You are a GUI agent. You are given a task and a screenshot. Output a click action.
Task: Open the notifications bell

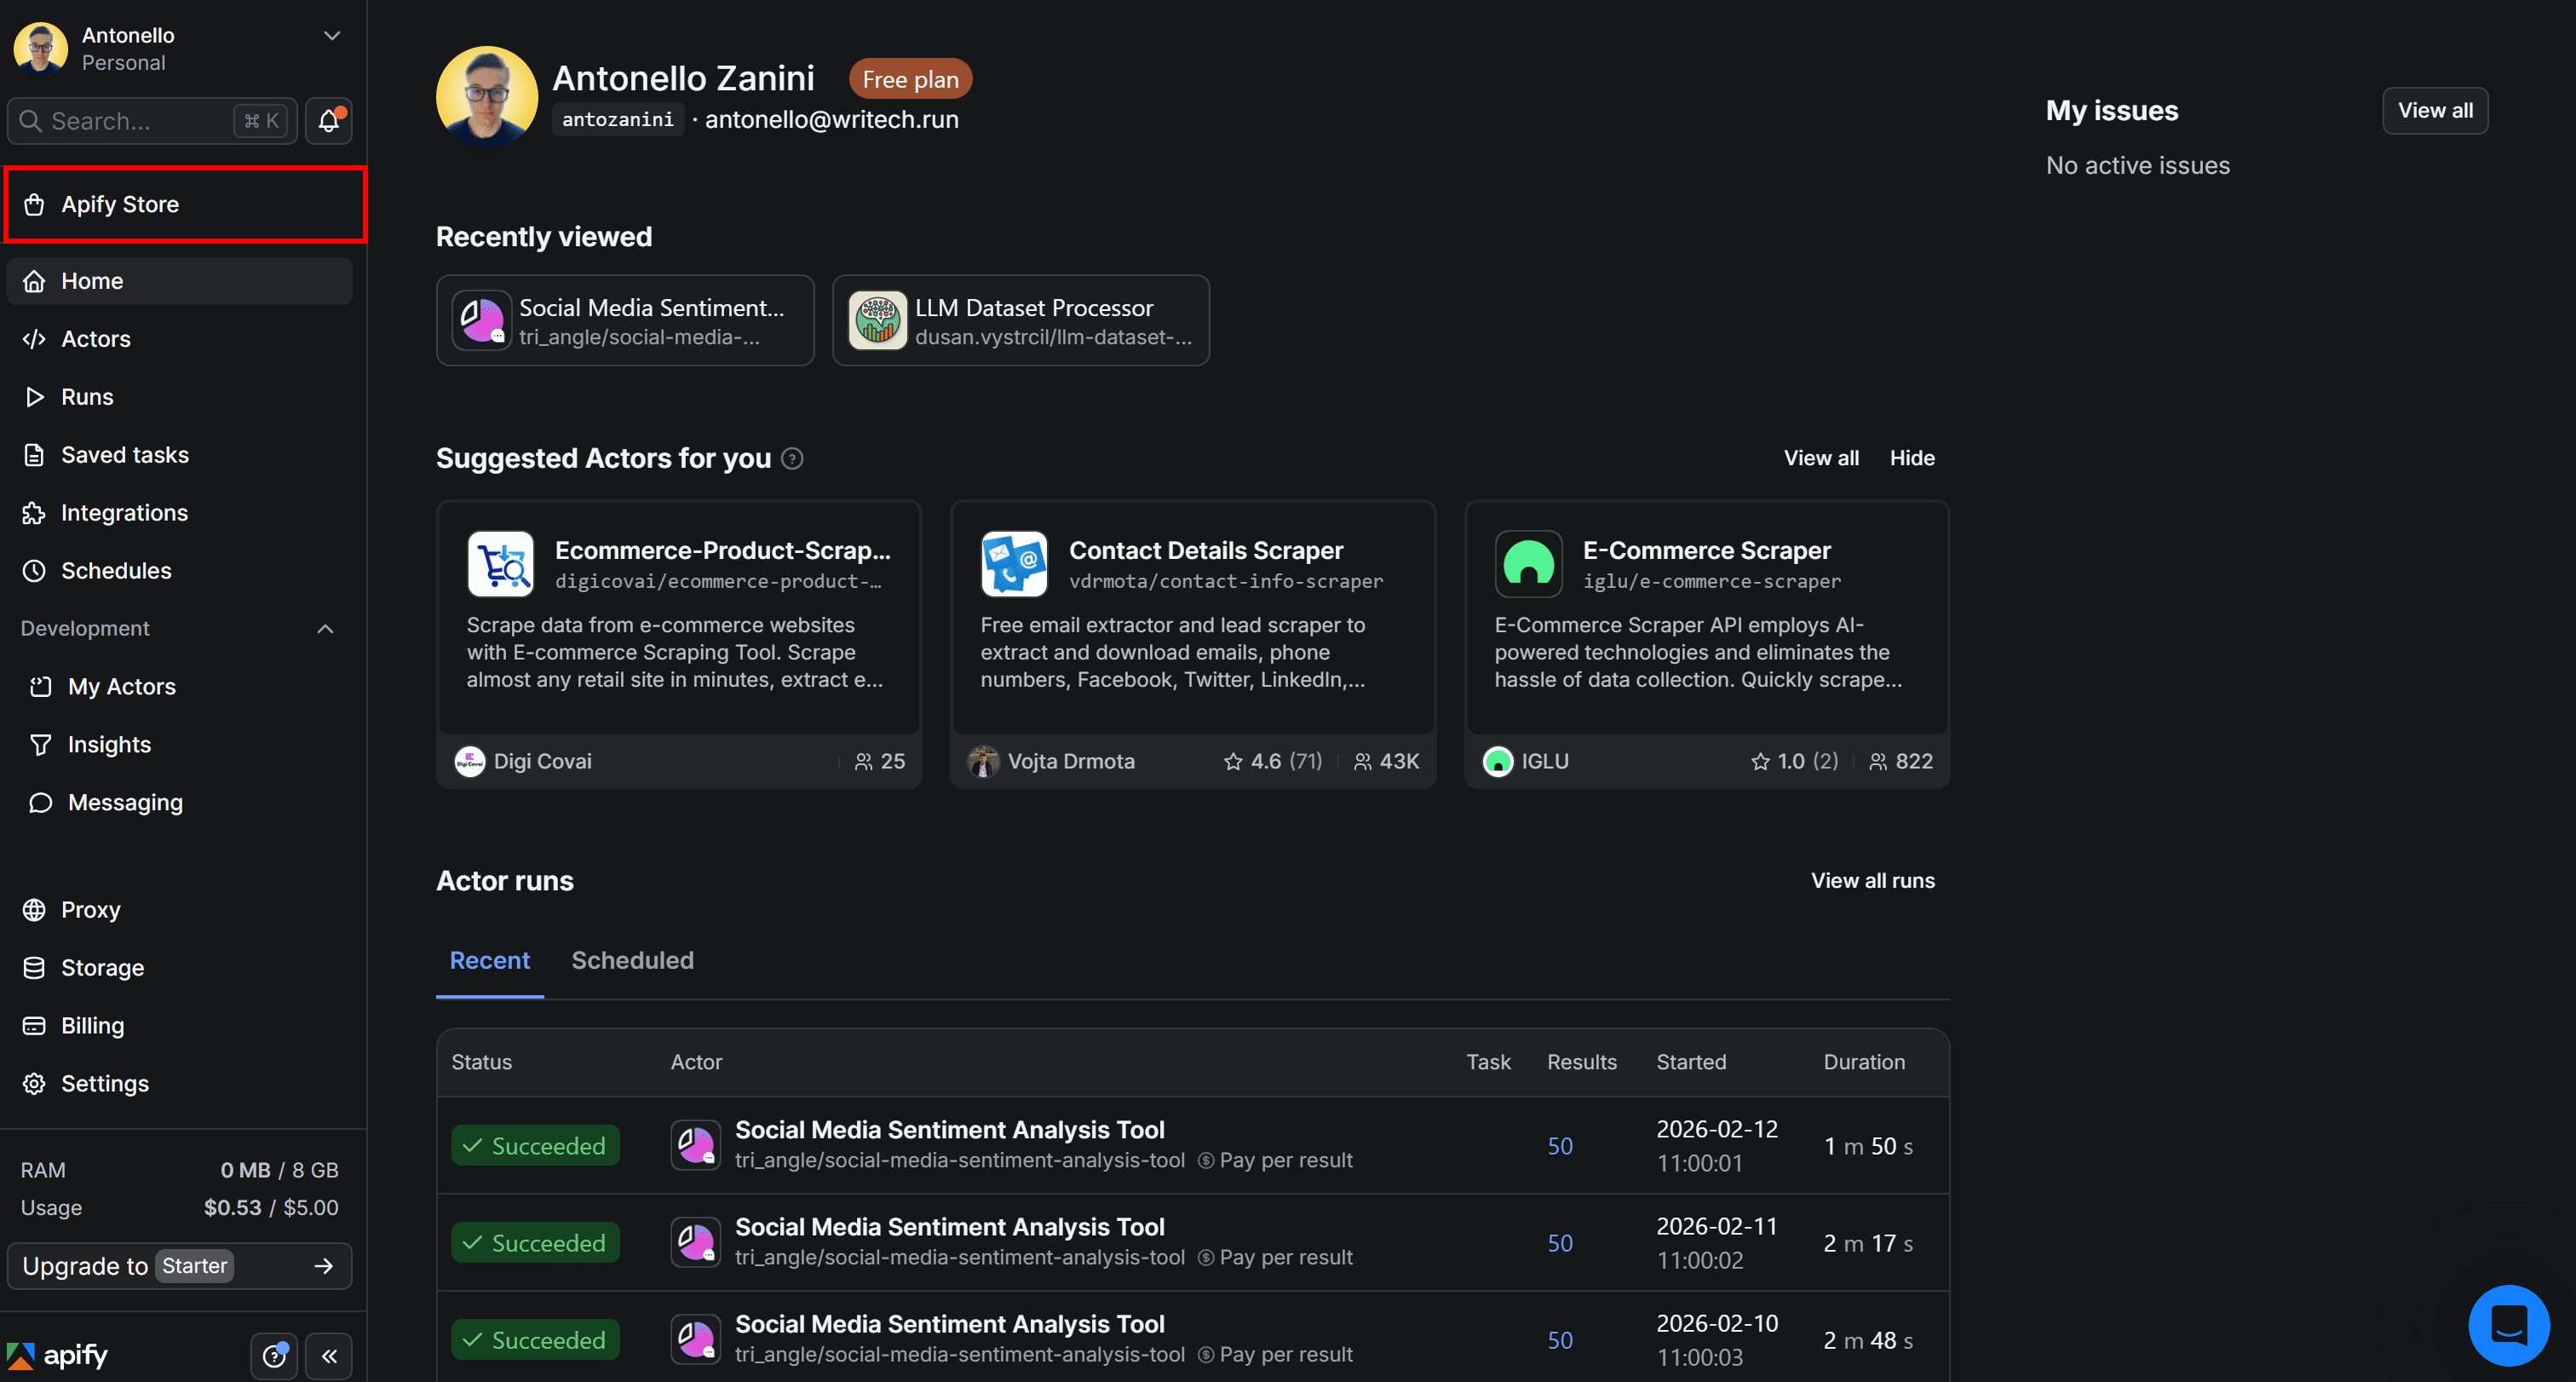pos(328,120)
